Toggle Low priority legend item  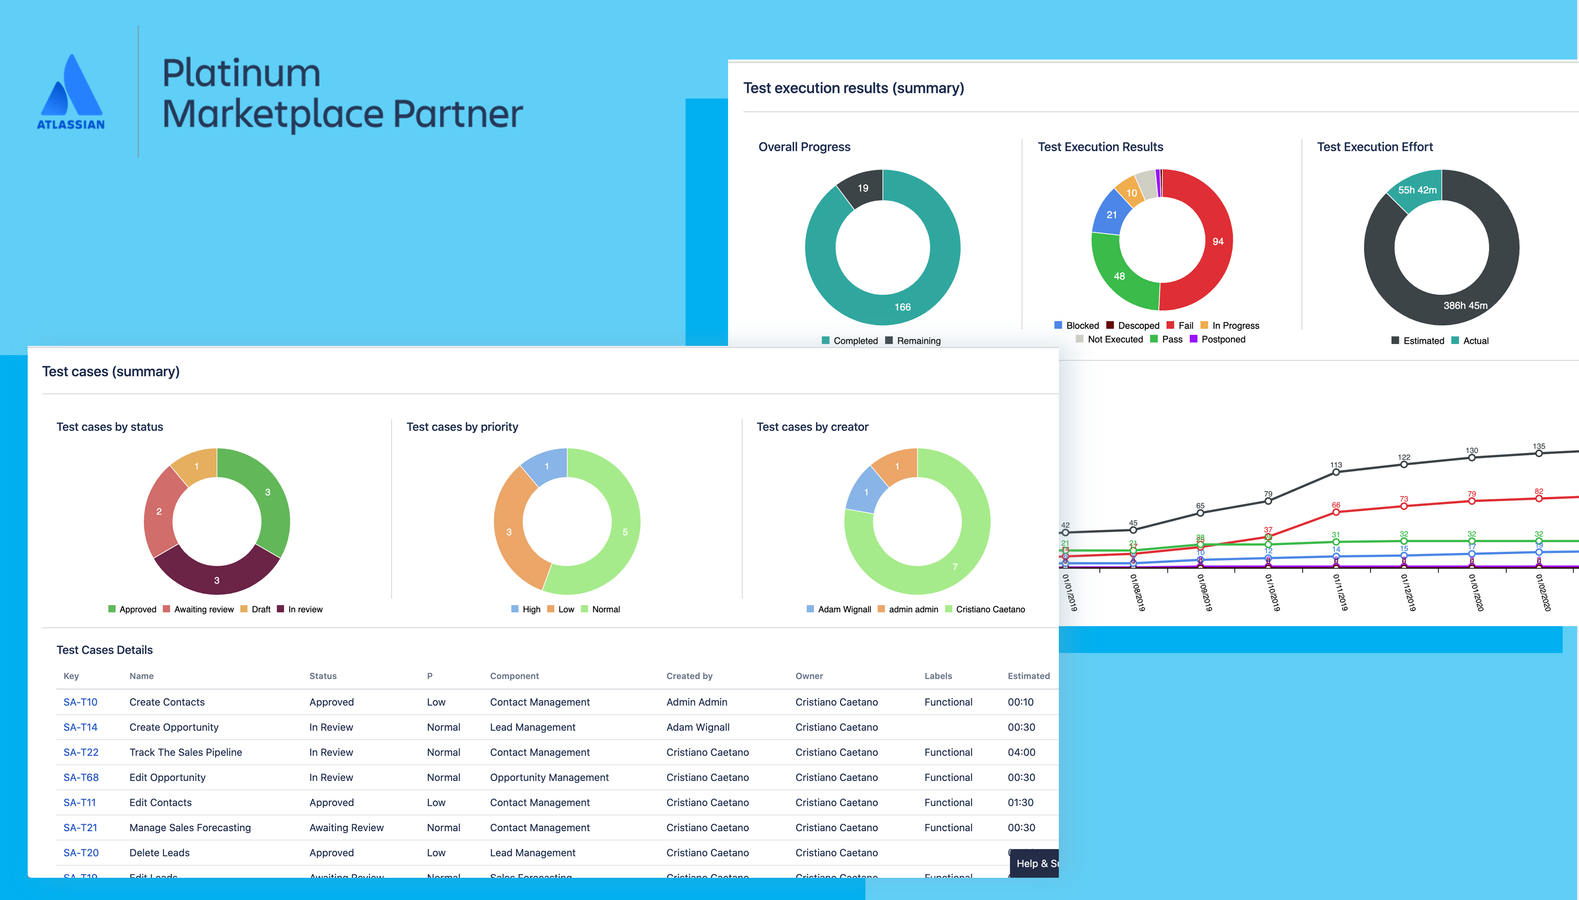[561, 609]
